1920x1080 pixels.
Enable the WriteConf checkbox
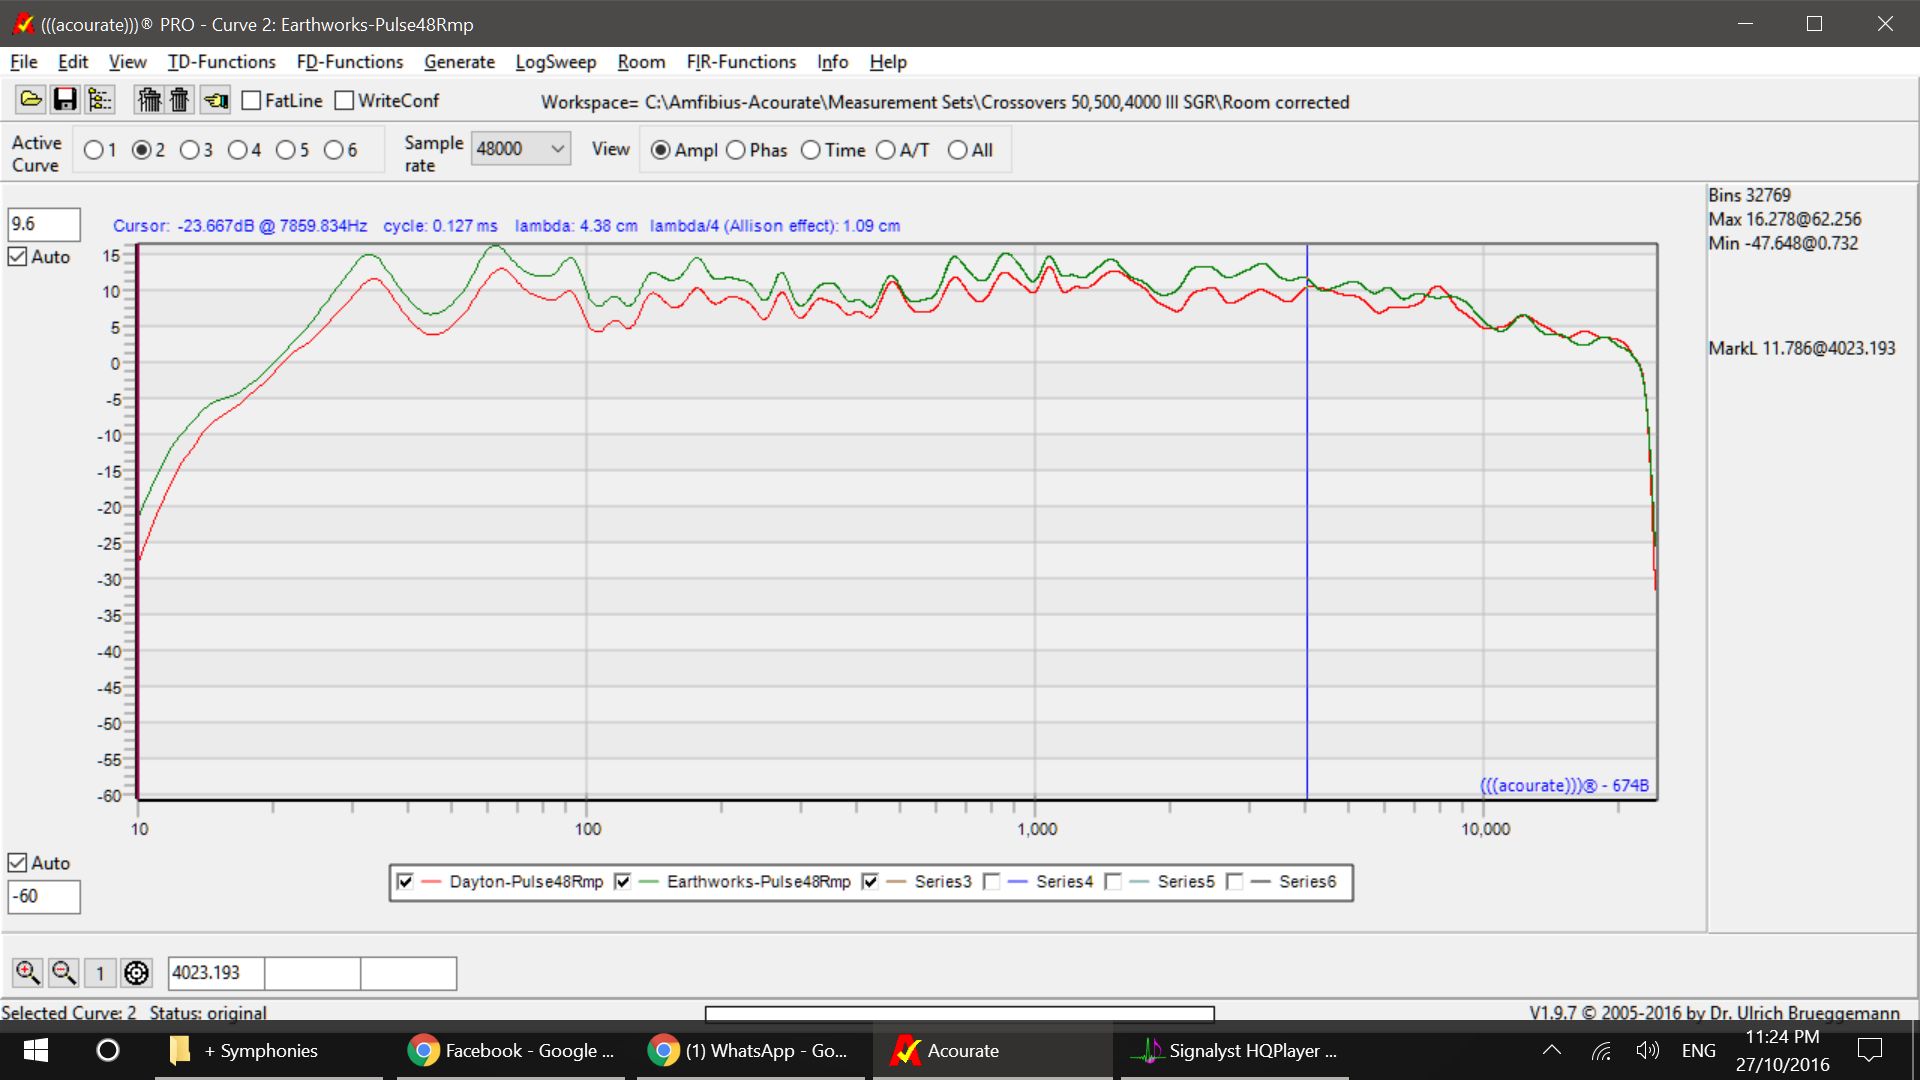click(x=344, y=100)
